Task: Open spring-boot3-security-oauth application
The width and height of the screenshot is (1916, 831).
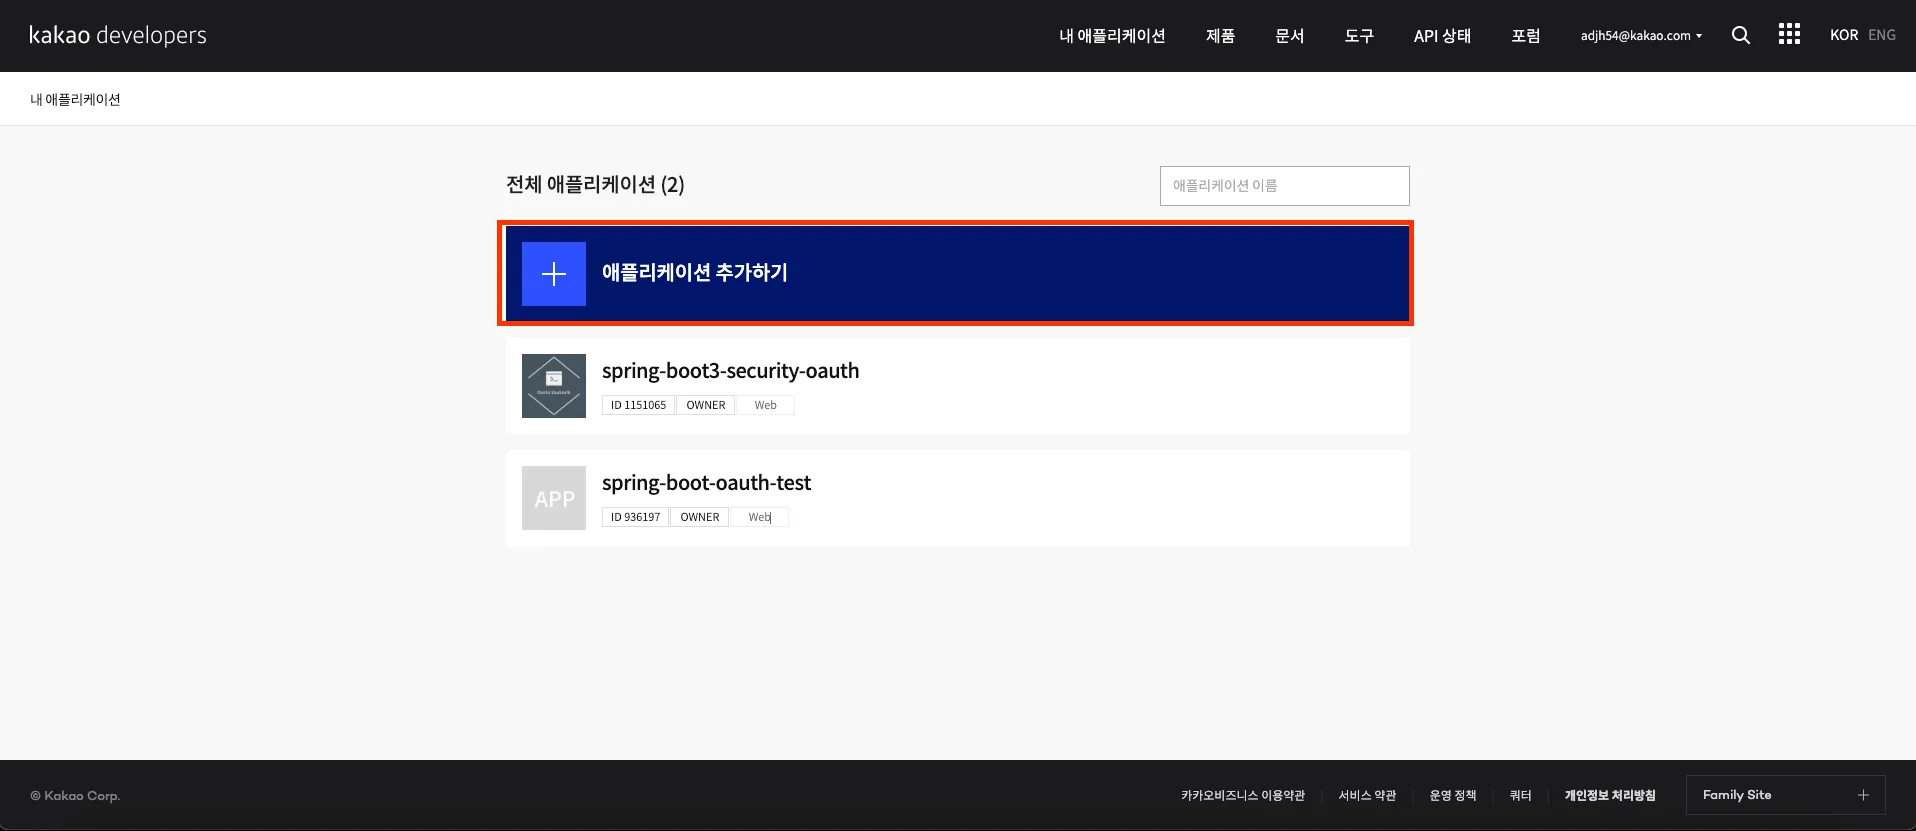Action: 958,386
